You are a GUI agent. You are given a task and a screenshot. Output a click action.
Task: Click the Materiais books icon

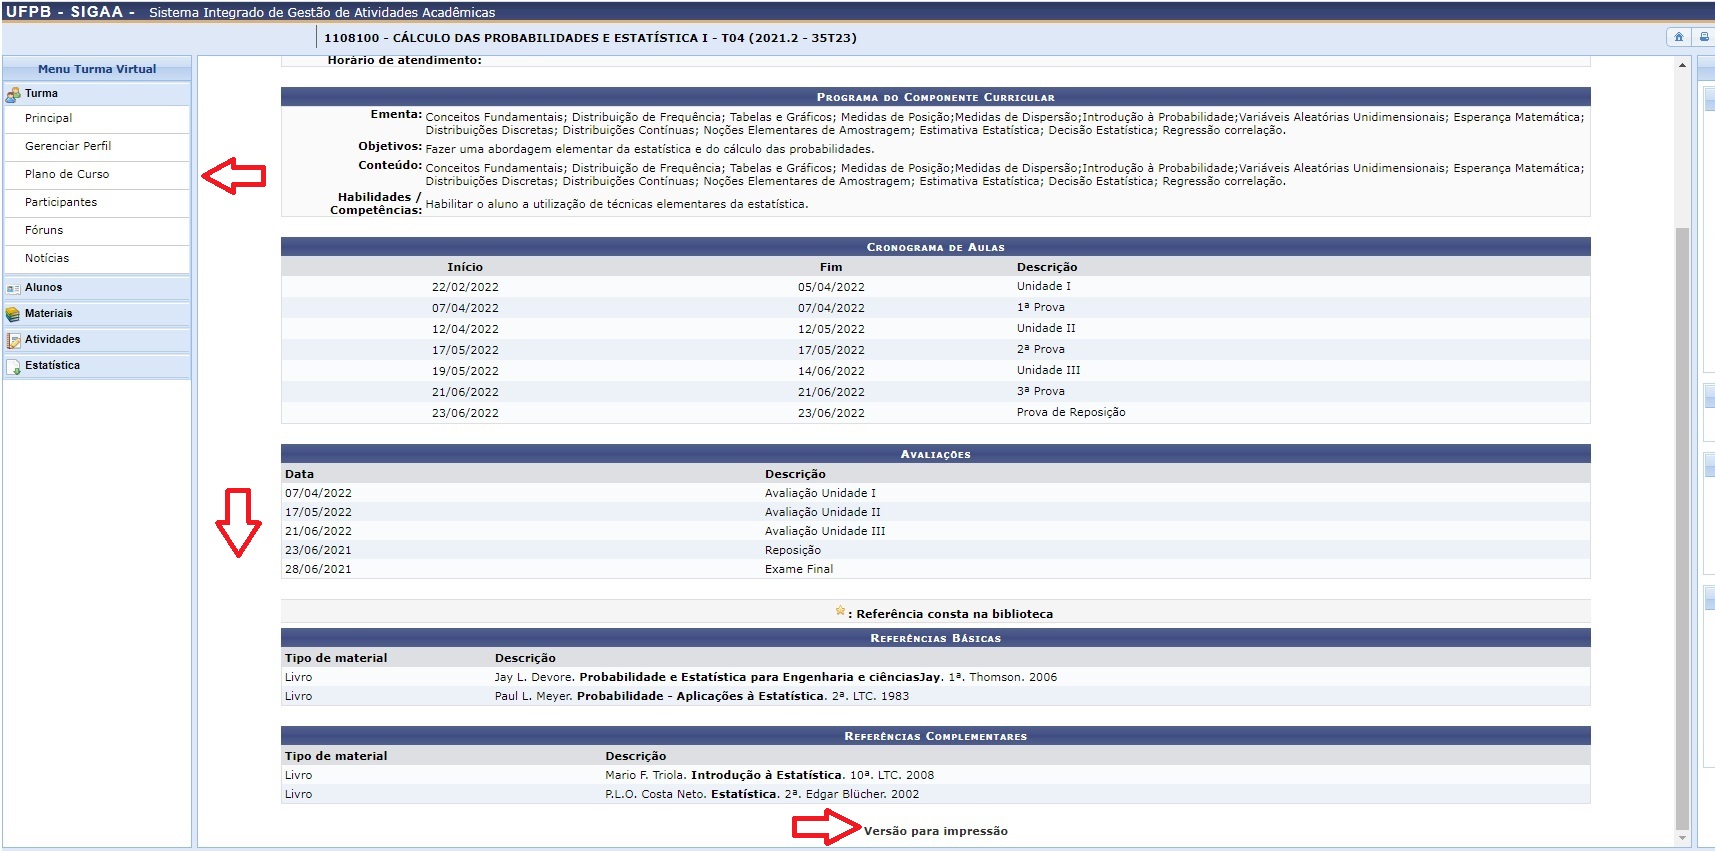click(x=13, y=314)
